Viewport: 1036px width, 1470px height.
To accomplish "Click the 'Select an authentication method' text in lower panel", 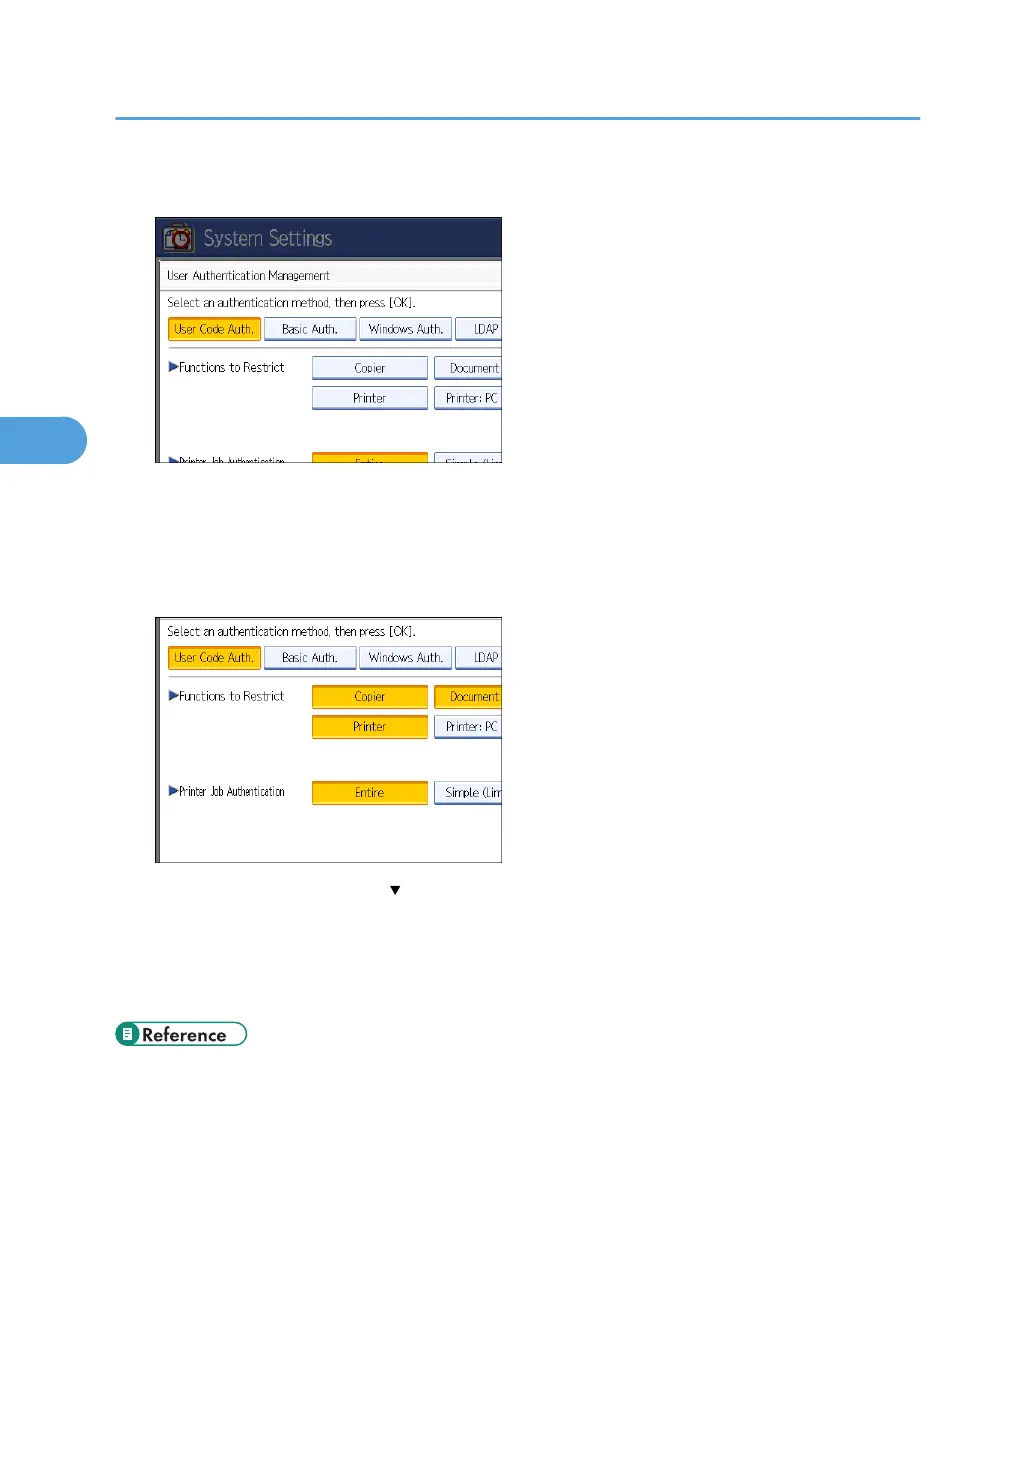I will tap(248, 632).
